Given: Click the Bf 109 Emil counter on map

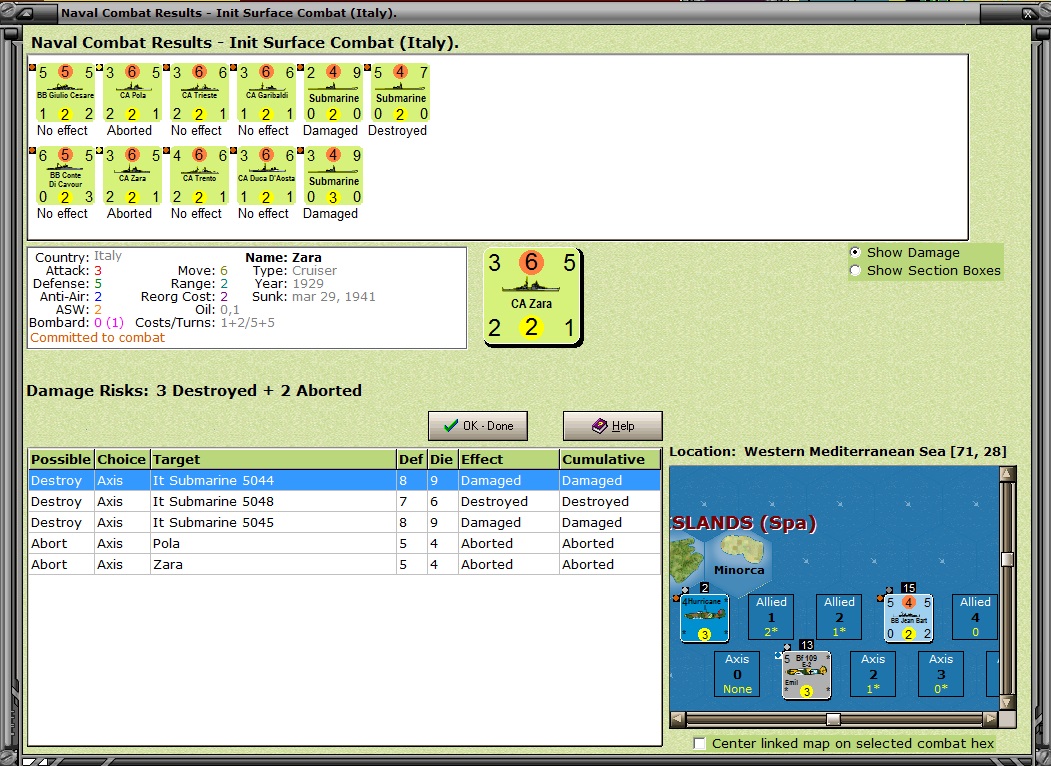Looking at the screenshot, I should [x=806, y=674].
